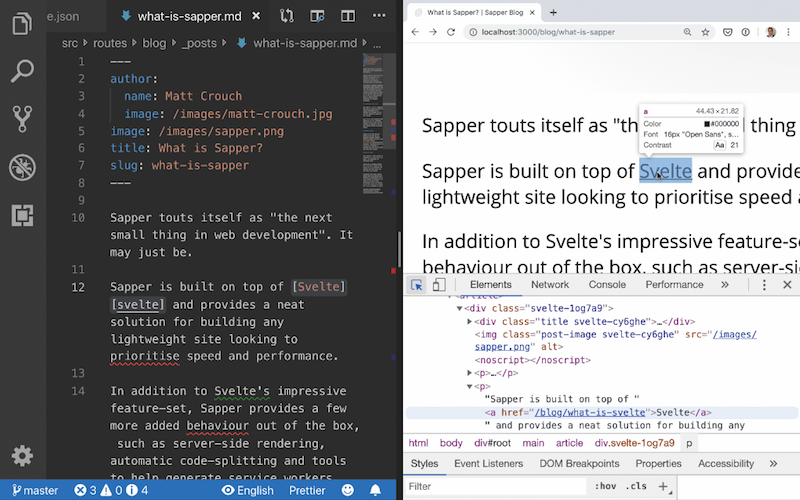The image size is (800, 500).
Task: Click the Svelte link on the webpage
Action: [665, 171]
